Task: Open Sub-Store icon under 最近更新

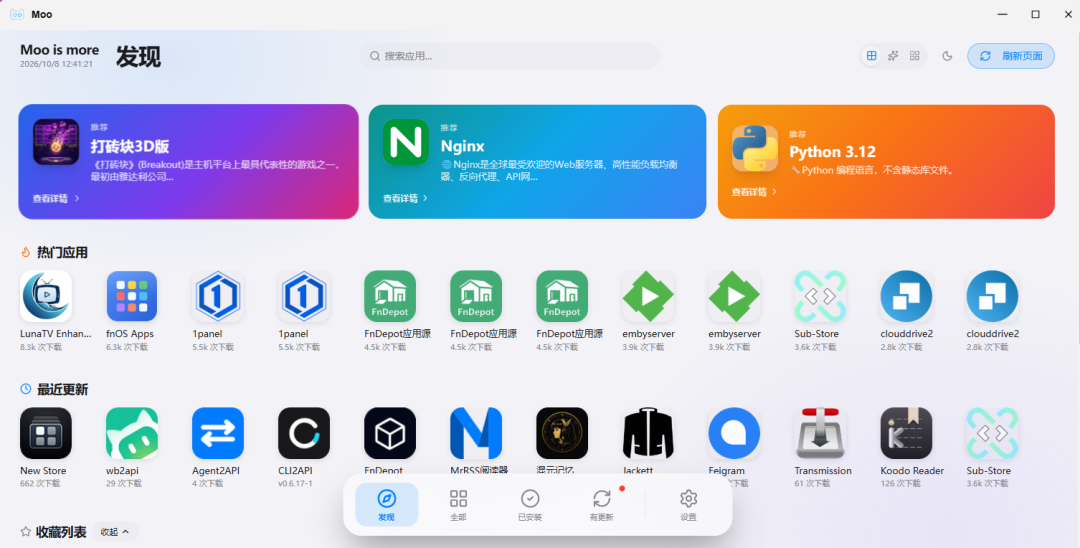Action: pyautogui.click(x=992, y=433)
